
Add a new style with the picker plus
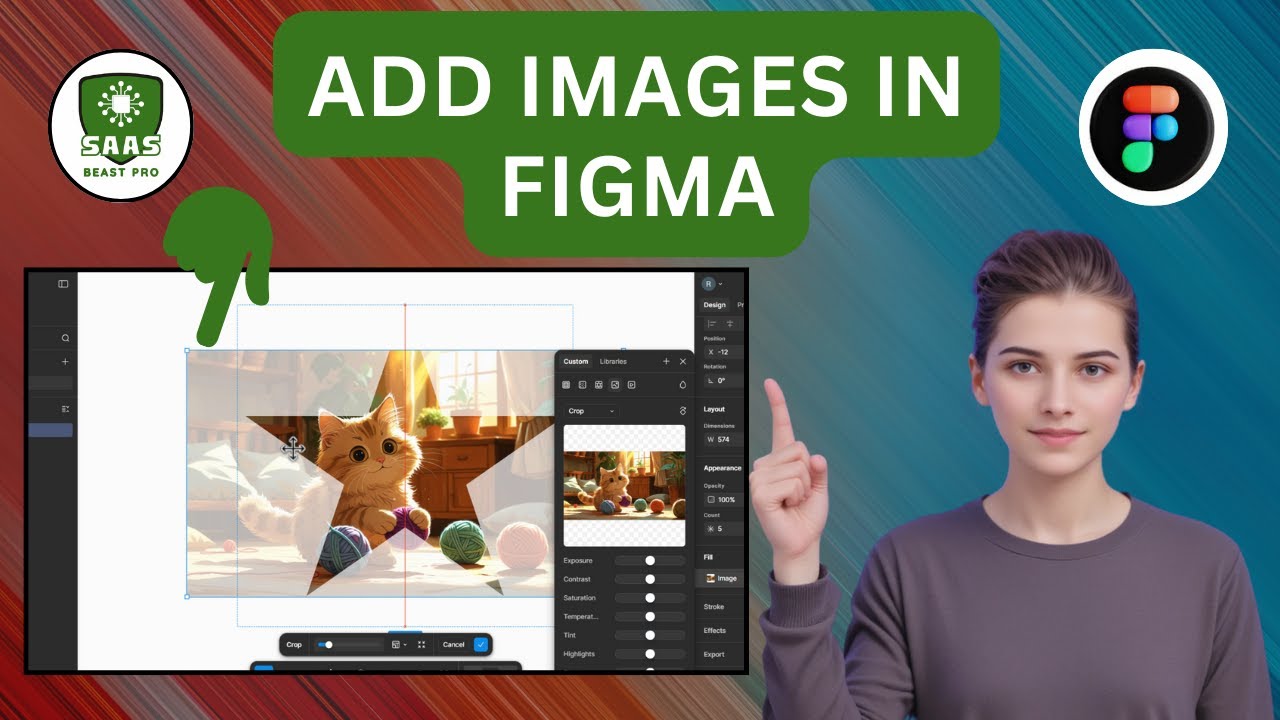[x=666, y=361]
